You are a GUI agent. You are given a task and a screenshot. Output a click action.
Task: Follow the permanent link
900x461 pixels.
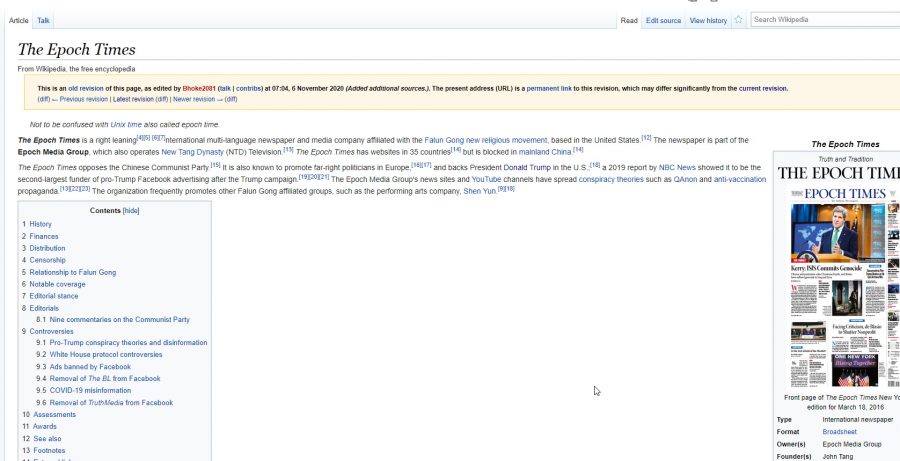coord(549,88)
